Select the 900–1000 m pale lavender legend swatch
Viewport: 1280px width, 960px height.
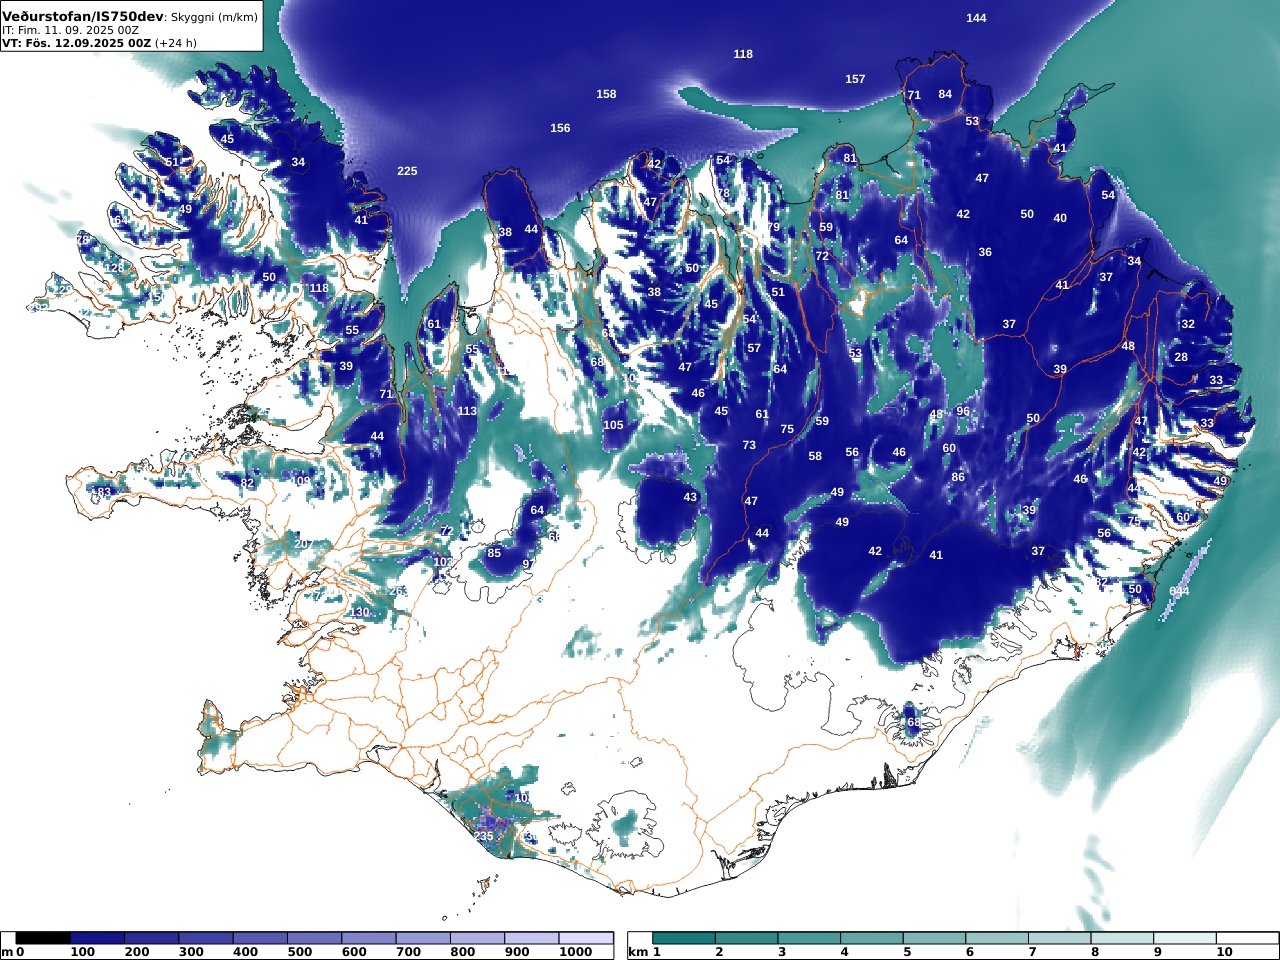(531, 938)
